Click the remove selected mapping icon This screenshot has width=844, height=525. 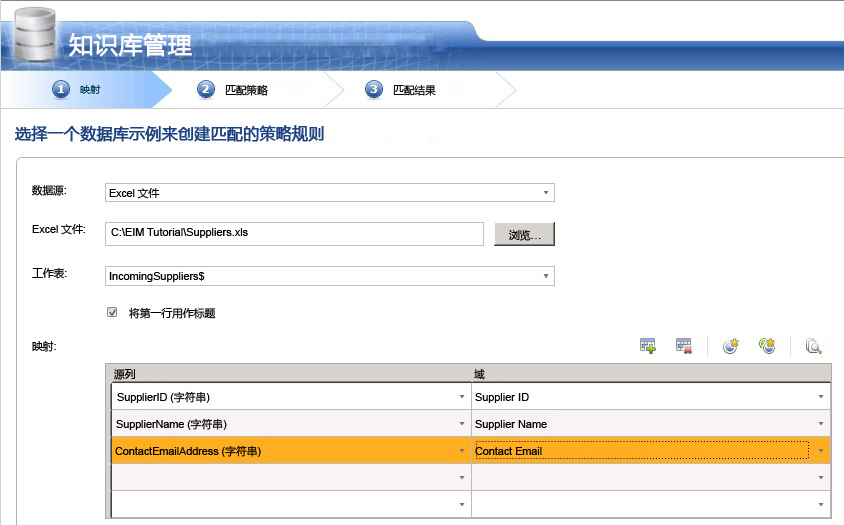coord(684,346)
